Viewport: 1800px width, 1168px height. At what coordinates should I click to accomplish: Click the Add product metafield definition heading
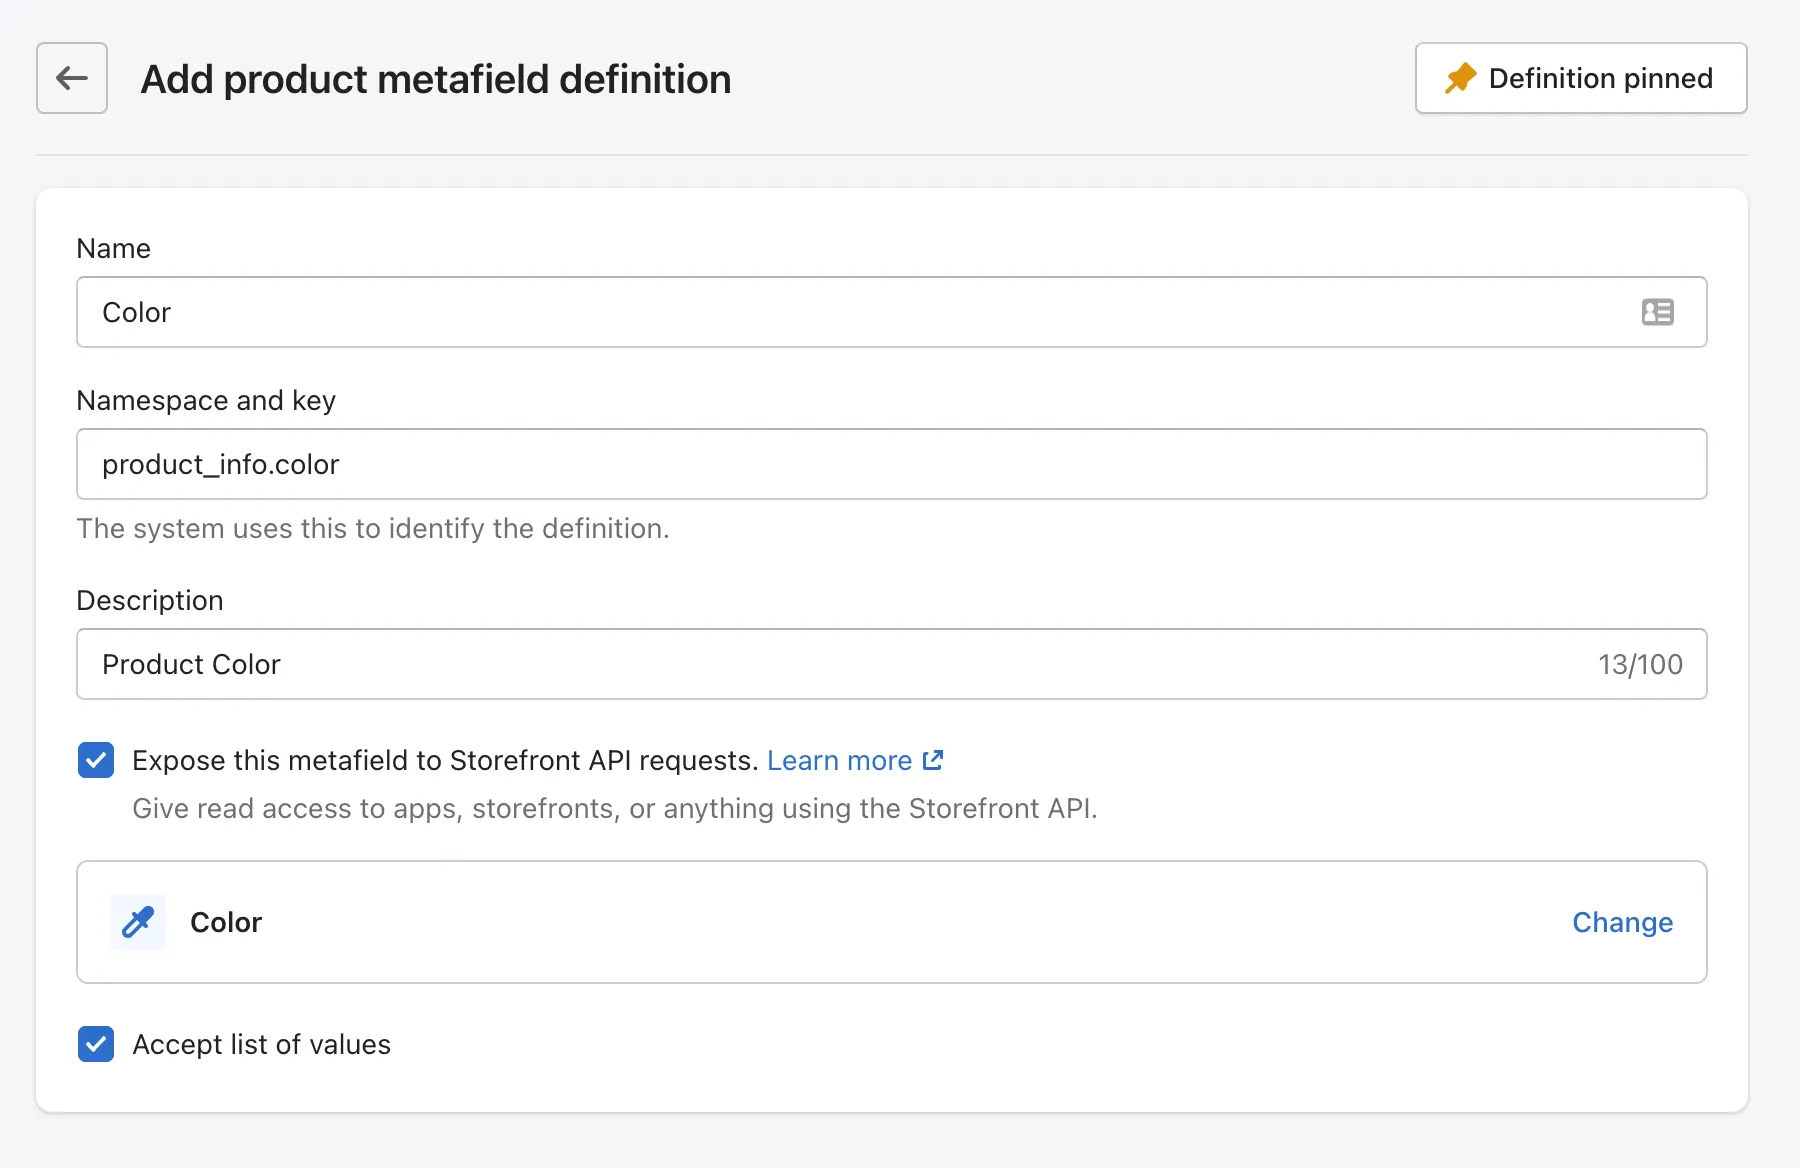pos(436,79)
